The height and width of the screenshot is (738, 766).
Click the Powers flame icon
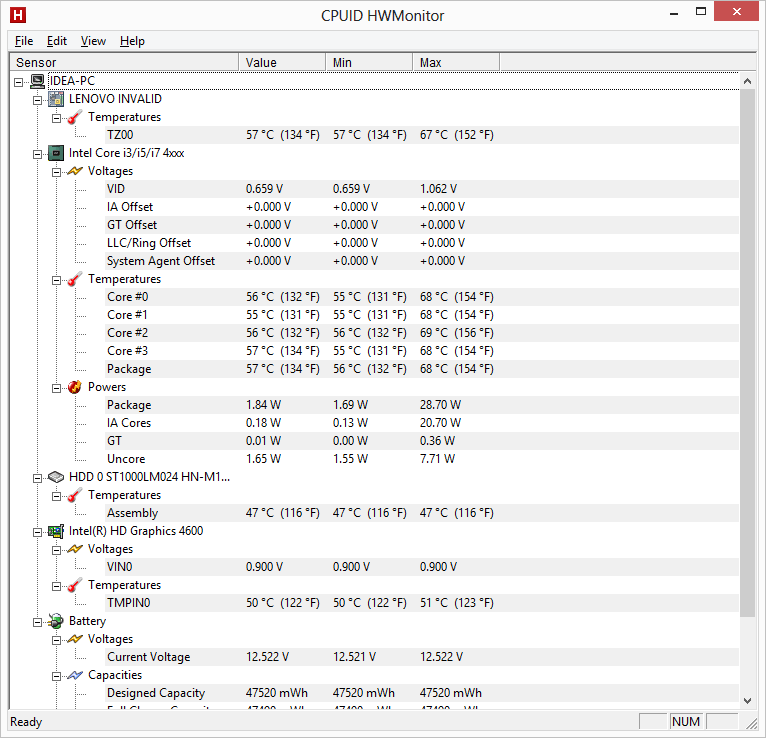pyautogui.click(x=75, y=387)
